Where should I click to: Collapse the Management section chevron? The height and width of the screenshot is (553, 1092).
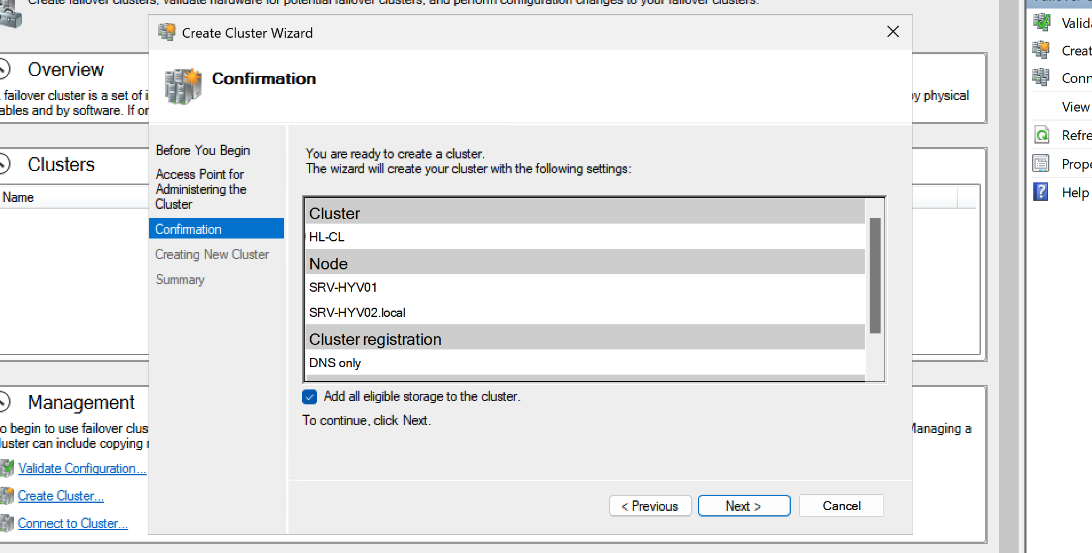tap(5, 403)
